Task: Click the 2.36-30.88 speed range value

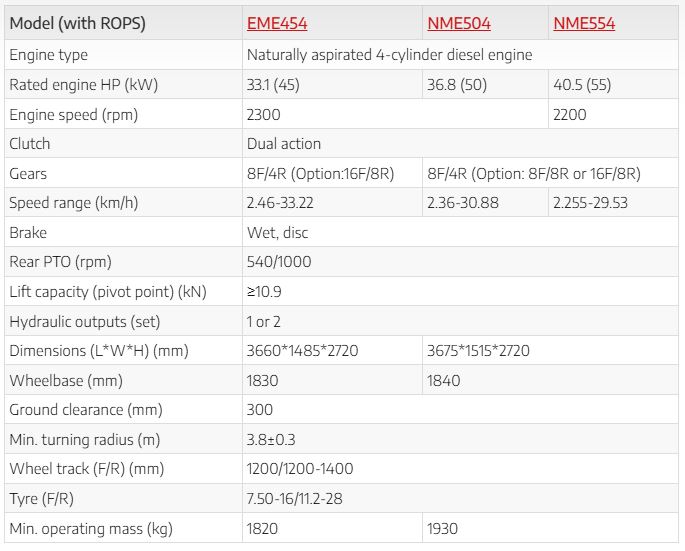Action: 469,203
